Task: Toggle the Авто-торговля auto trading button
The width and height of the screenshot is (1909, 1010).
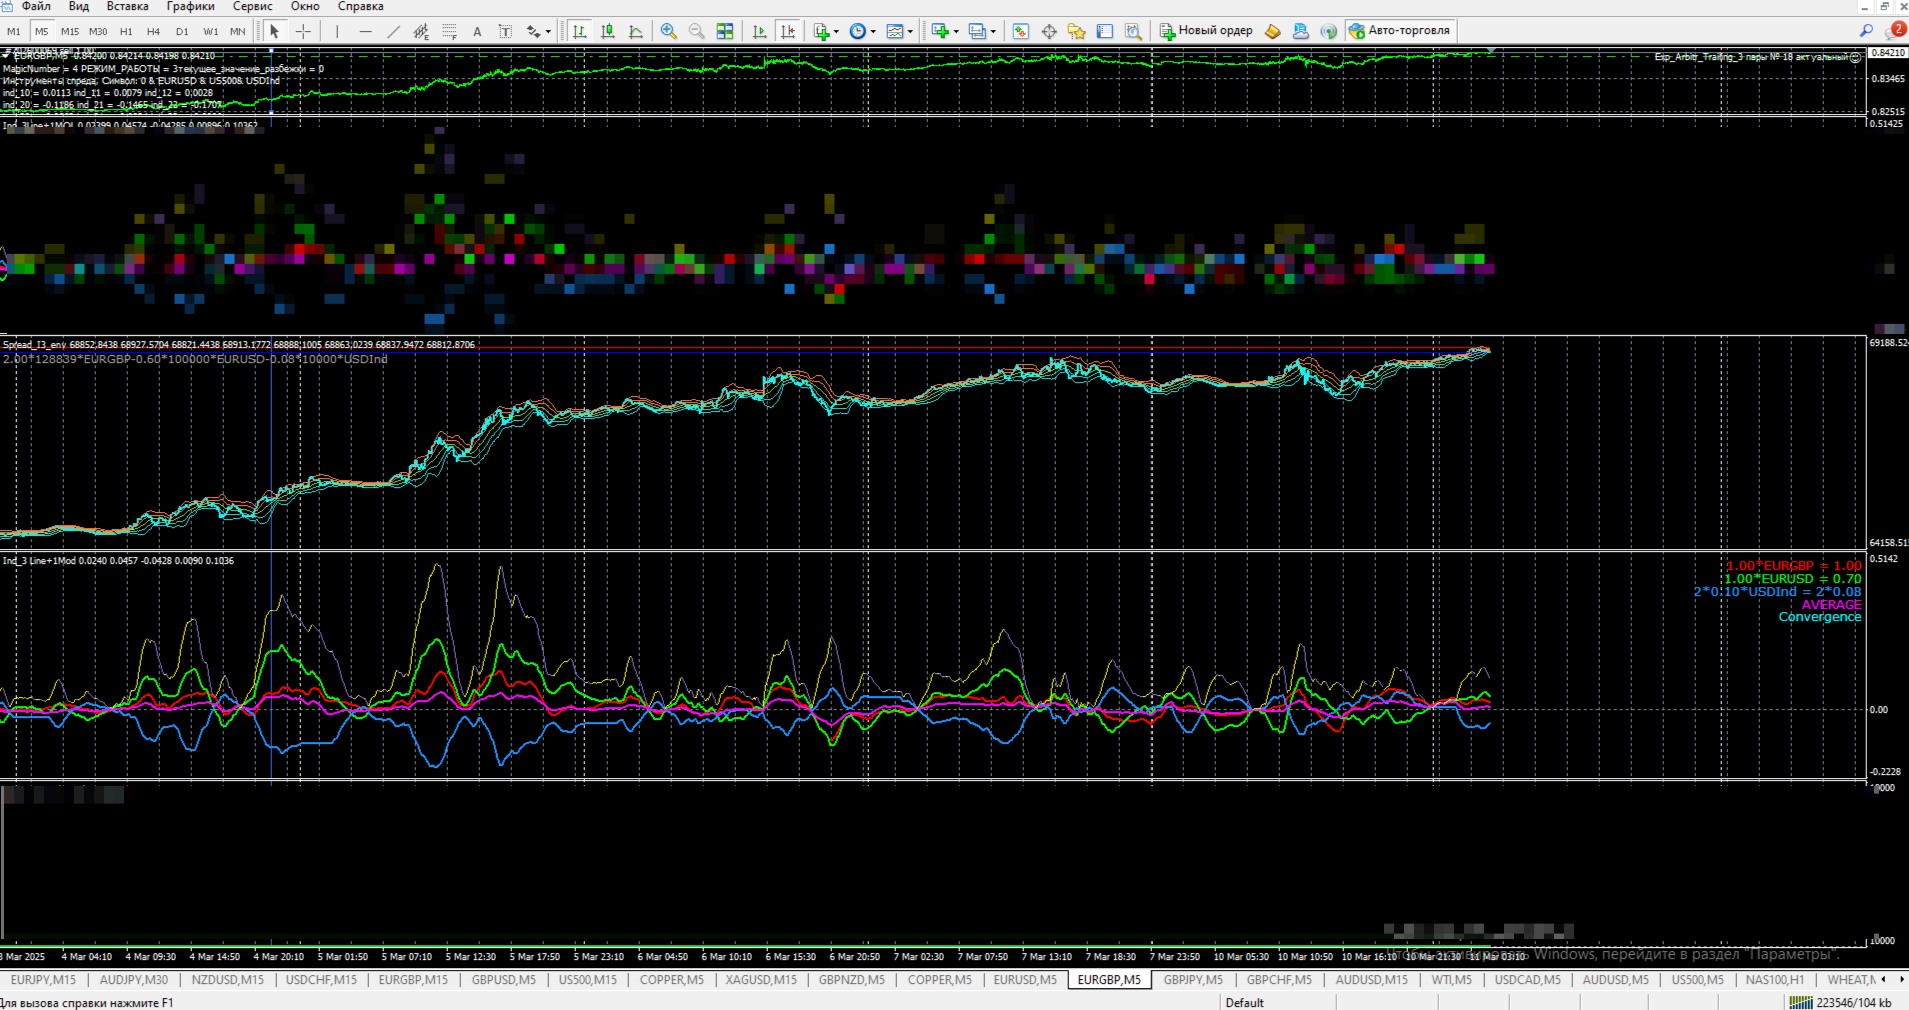Action: point(1399,31)
